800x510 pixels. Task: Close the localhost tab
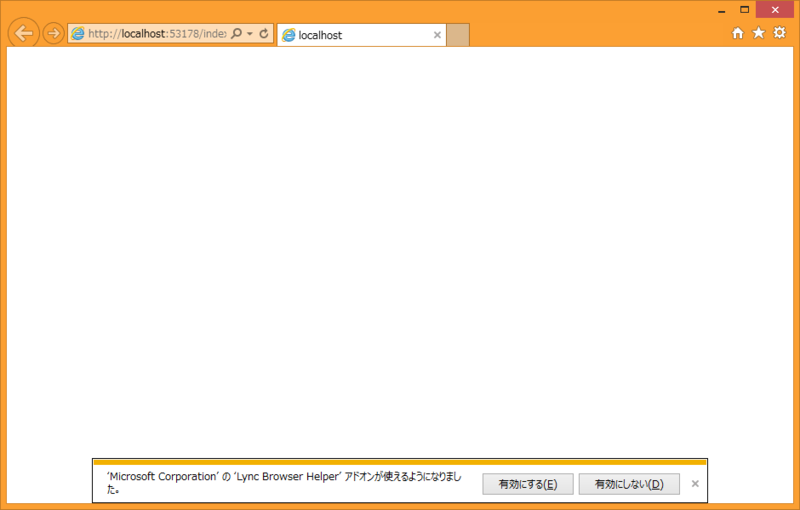[437, 35]
